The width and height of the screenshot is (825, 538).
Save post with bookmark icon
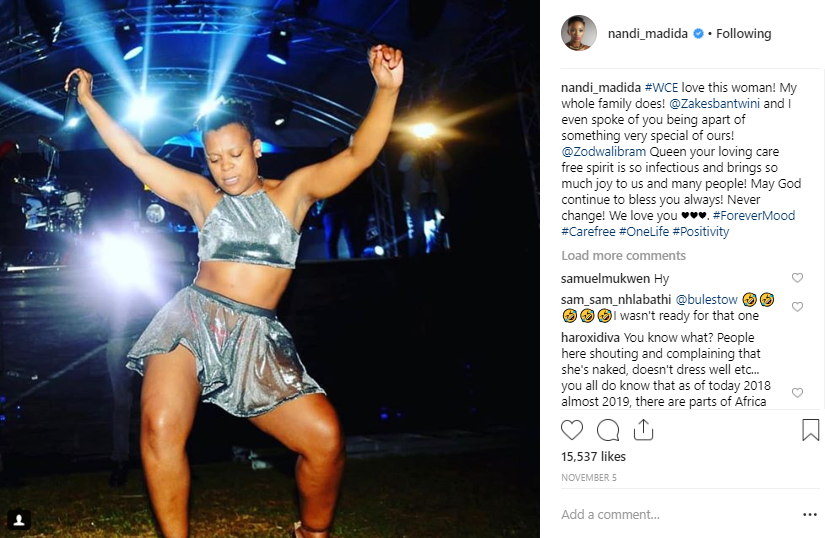click(x=810, y=430)
